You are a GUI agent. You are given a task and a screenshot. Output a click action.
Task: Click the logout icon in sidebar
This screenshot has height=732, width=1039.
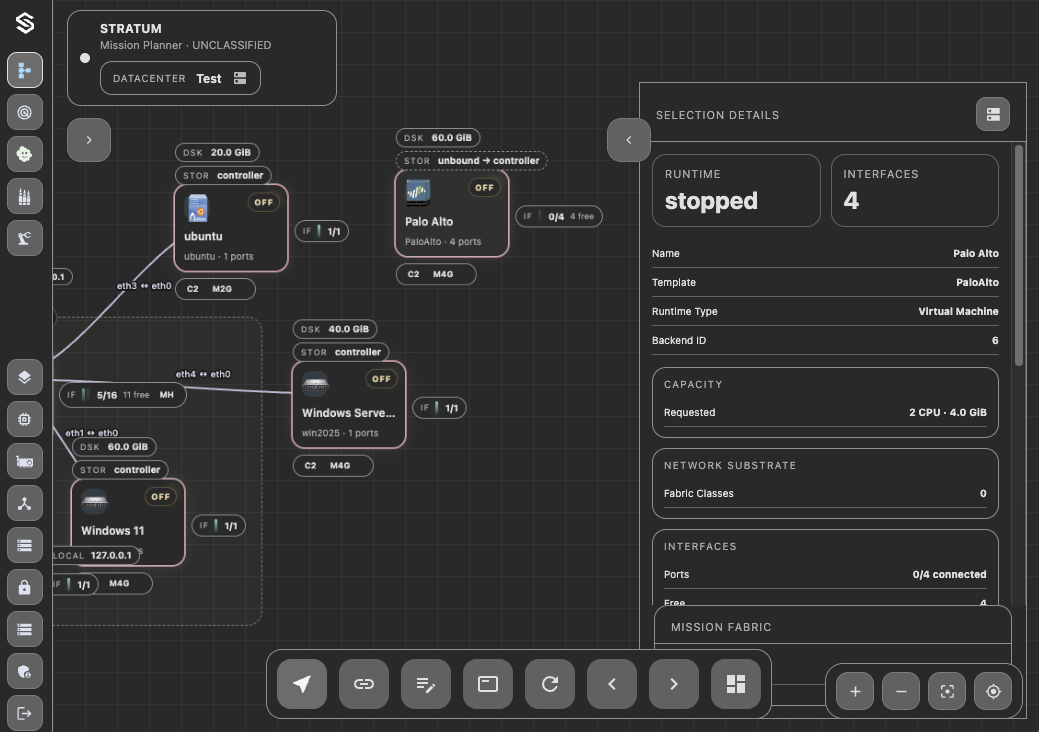tap(25, 713)
